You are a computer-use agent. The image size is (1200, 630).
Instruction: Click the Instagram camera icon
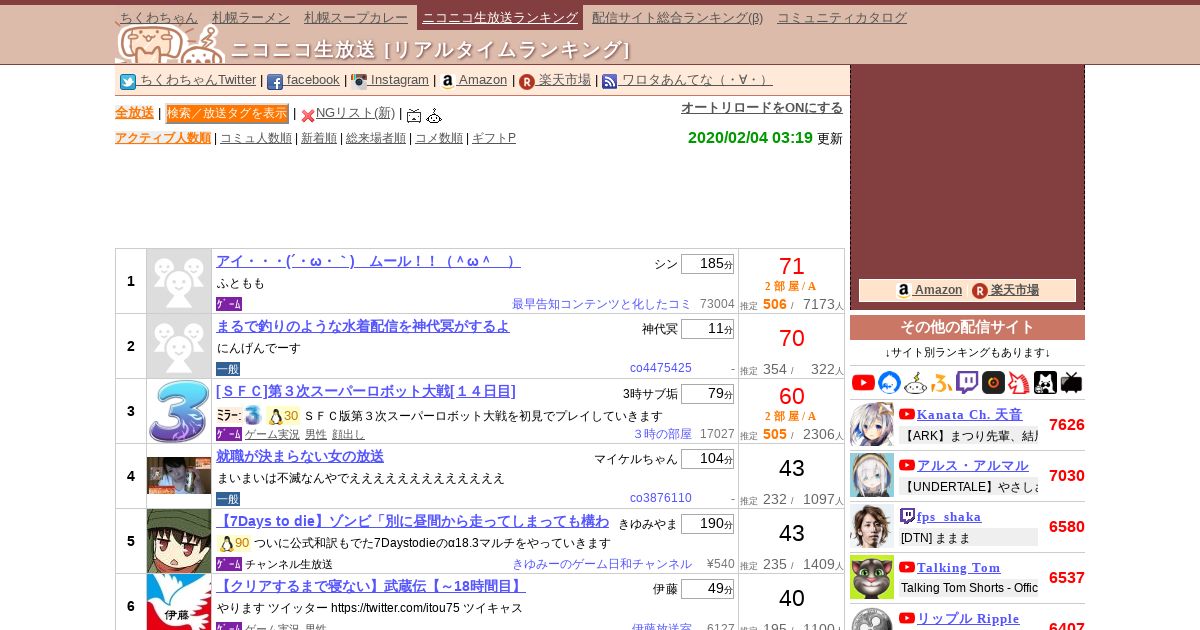point(359,82)
